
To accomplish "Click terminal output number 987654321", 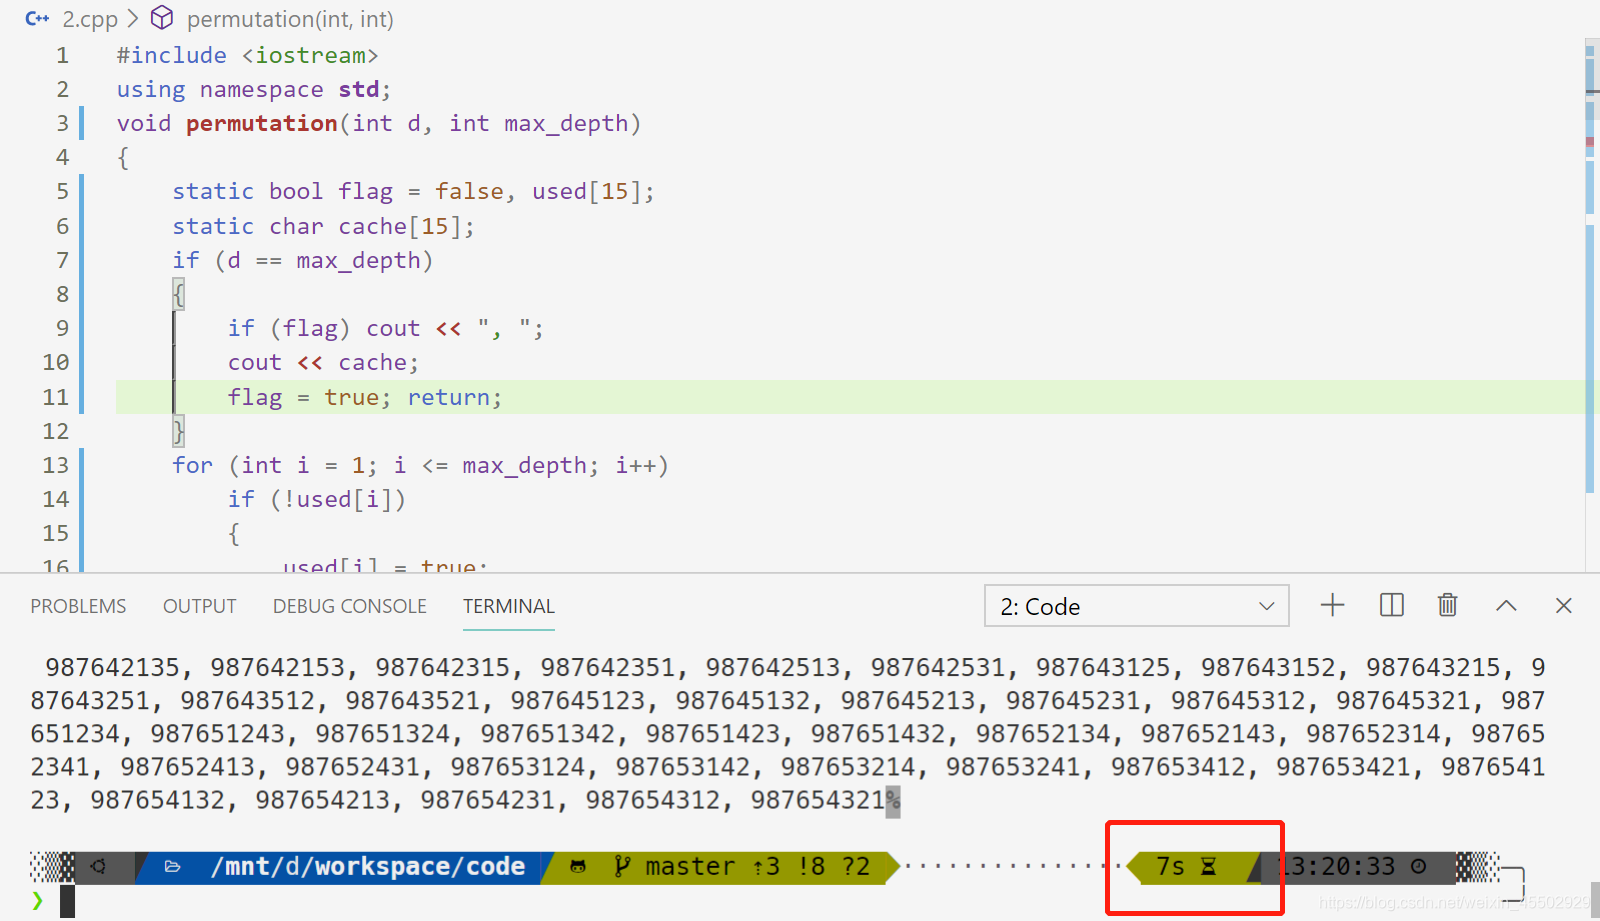I will coord(817,800).
